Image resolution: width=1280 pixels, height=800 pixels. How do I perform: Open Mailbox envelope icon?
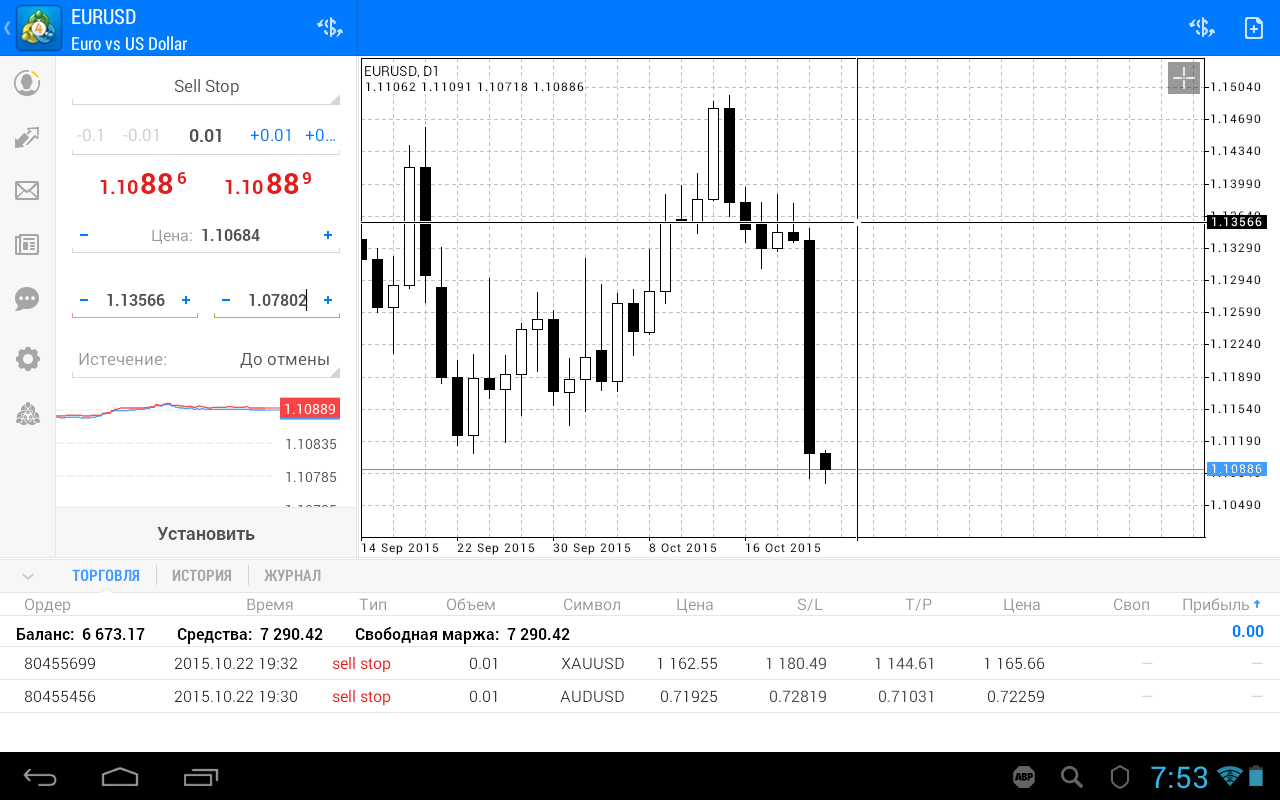pos(27,190)
